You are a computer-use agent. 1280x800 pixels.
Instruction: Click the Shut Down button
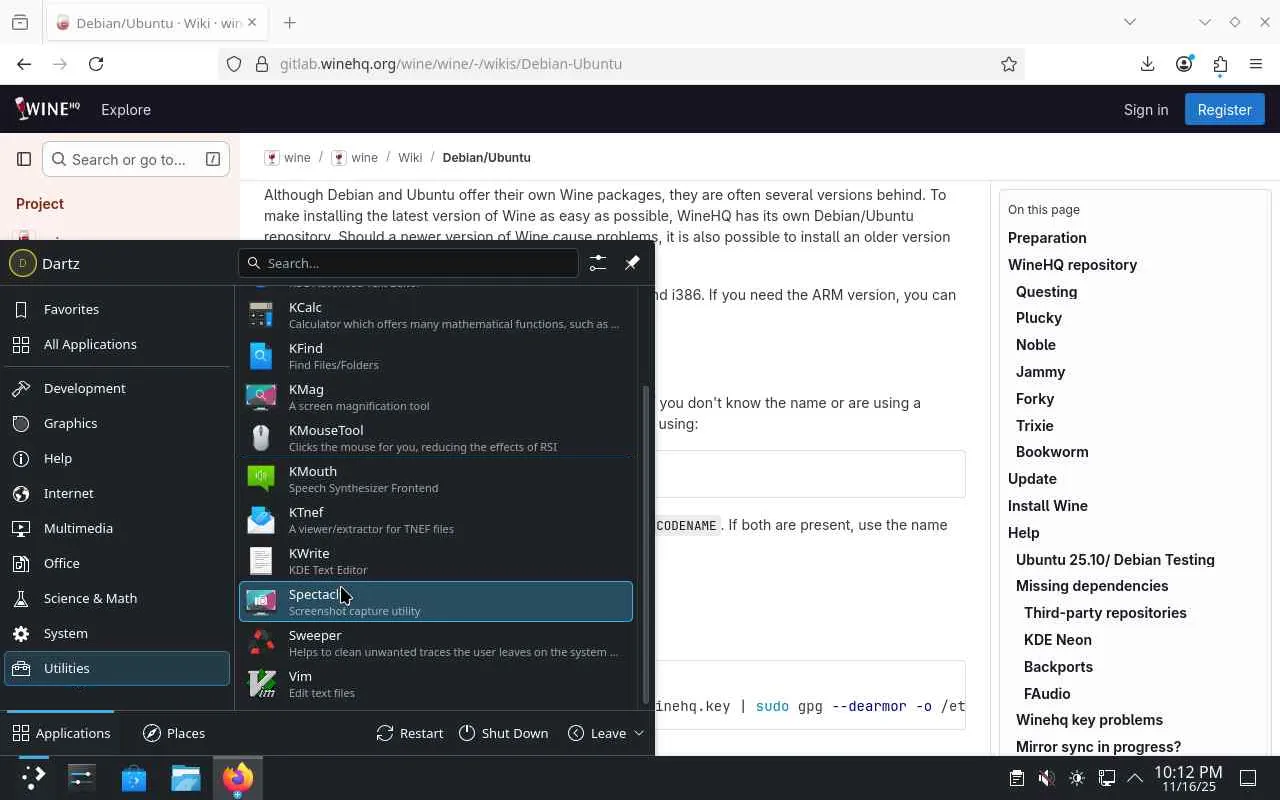tap(504, 733)
